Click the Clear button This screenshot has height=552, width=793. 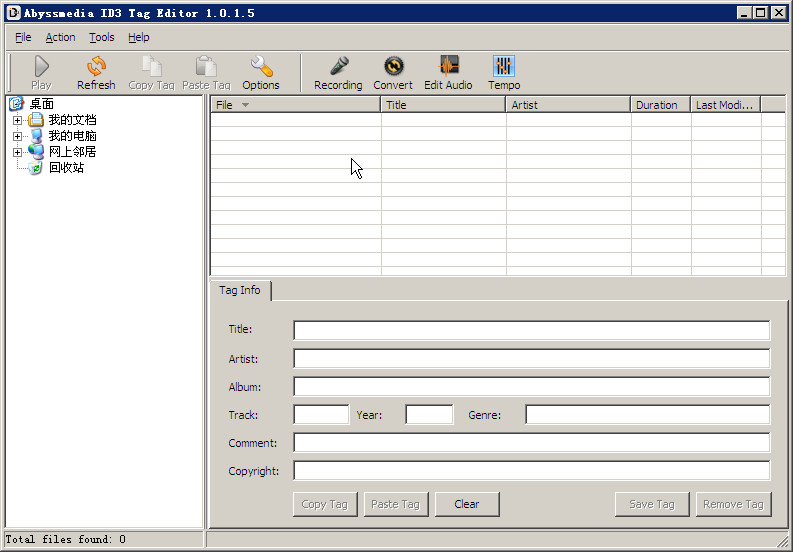pyautogui.click(x=467, y=504)
